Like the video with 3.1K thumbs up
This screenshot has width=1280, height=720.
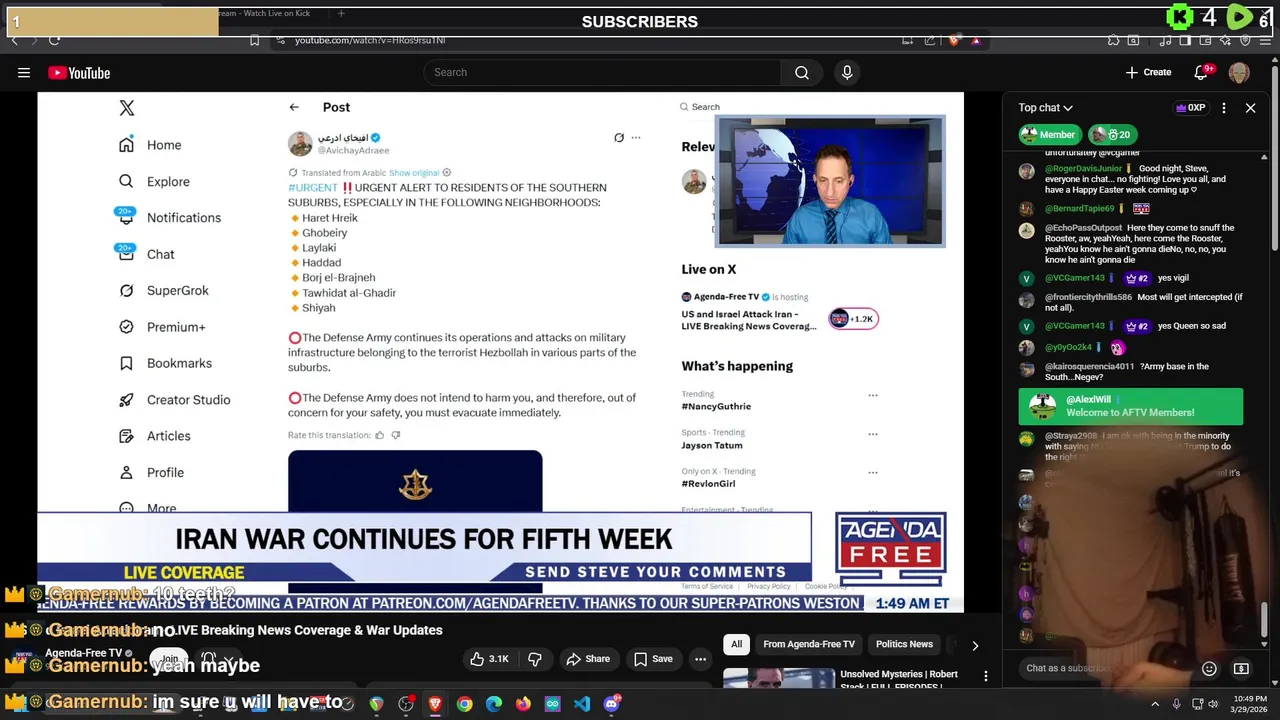coord(490,659)
